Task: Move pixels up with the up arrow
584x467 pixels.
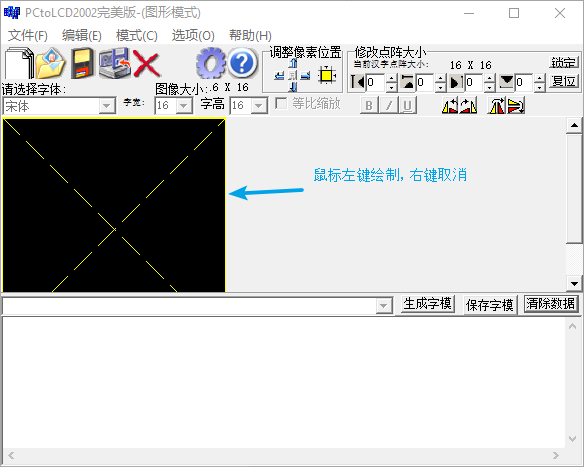Action: (293, 64)
